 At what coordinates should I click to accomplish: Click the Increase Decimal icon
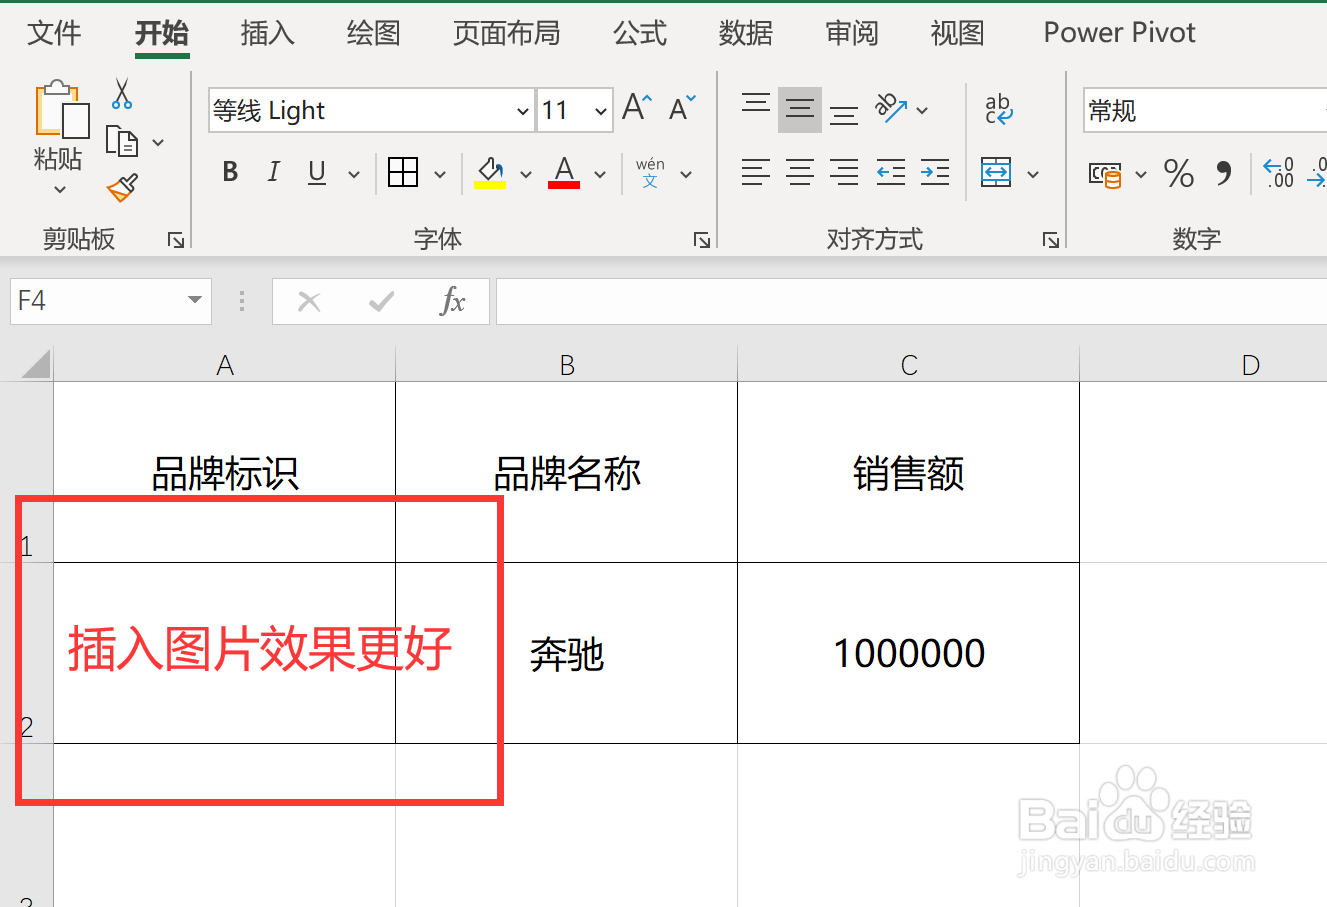click(1278, 173)
